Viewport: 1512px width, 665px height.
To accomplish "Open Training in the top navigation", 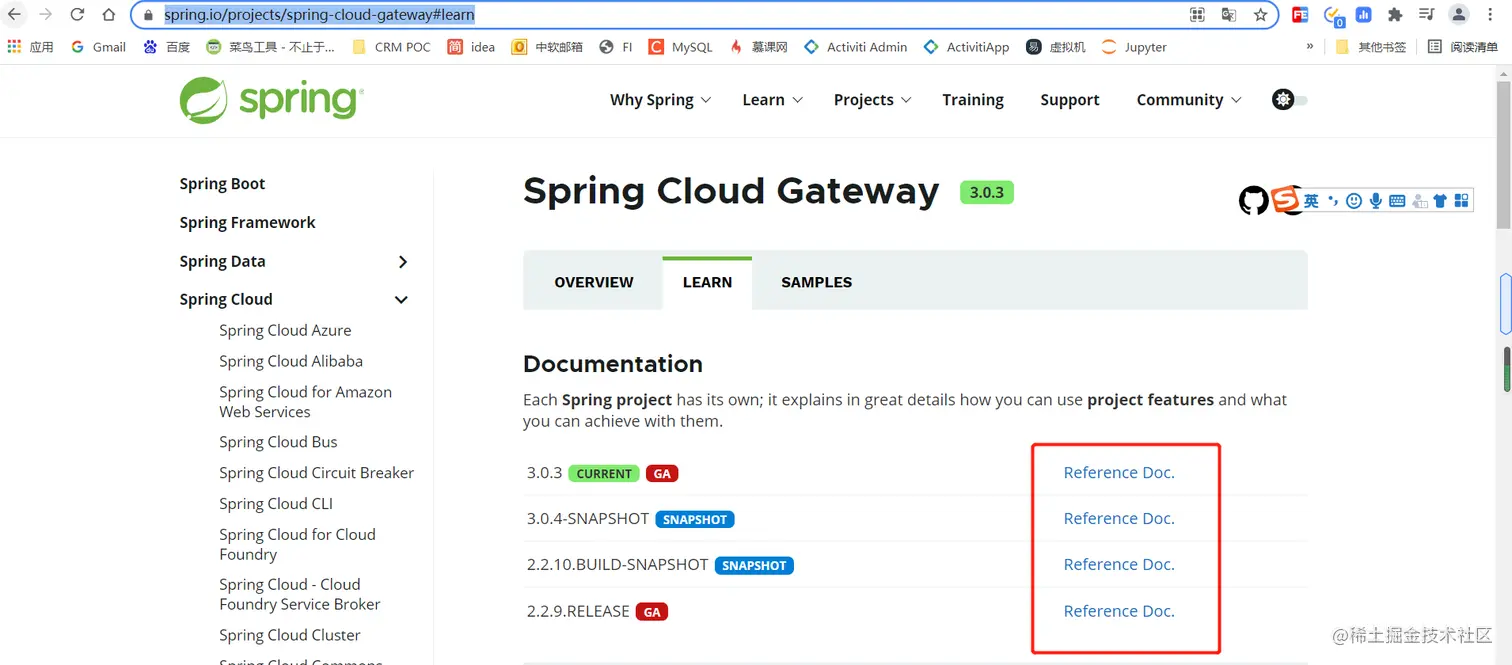I will pyautogui.click(x=973, y=100).
